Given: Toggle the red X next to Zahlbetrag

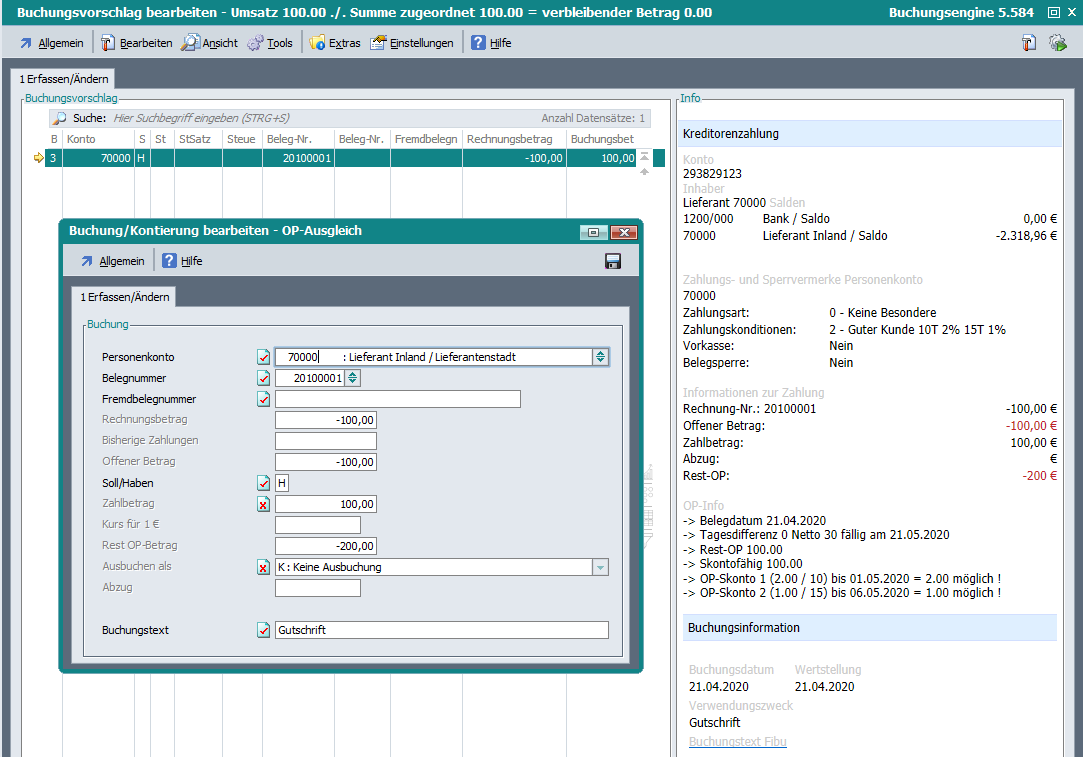Looking at the screenshot, I should tap(264, 504).
